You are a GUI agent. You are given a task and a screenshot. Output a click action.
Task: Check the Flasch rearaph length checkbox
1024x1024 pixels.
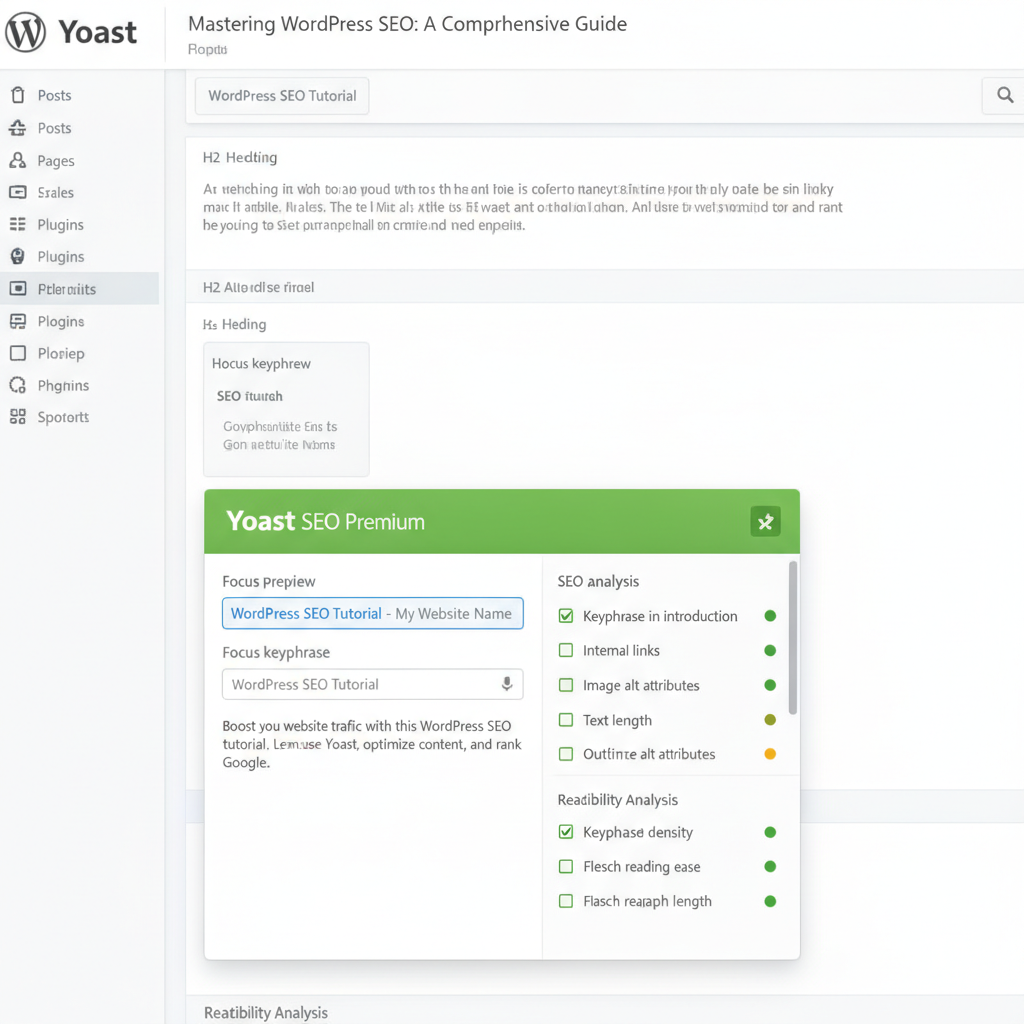(x=566, y=901)
